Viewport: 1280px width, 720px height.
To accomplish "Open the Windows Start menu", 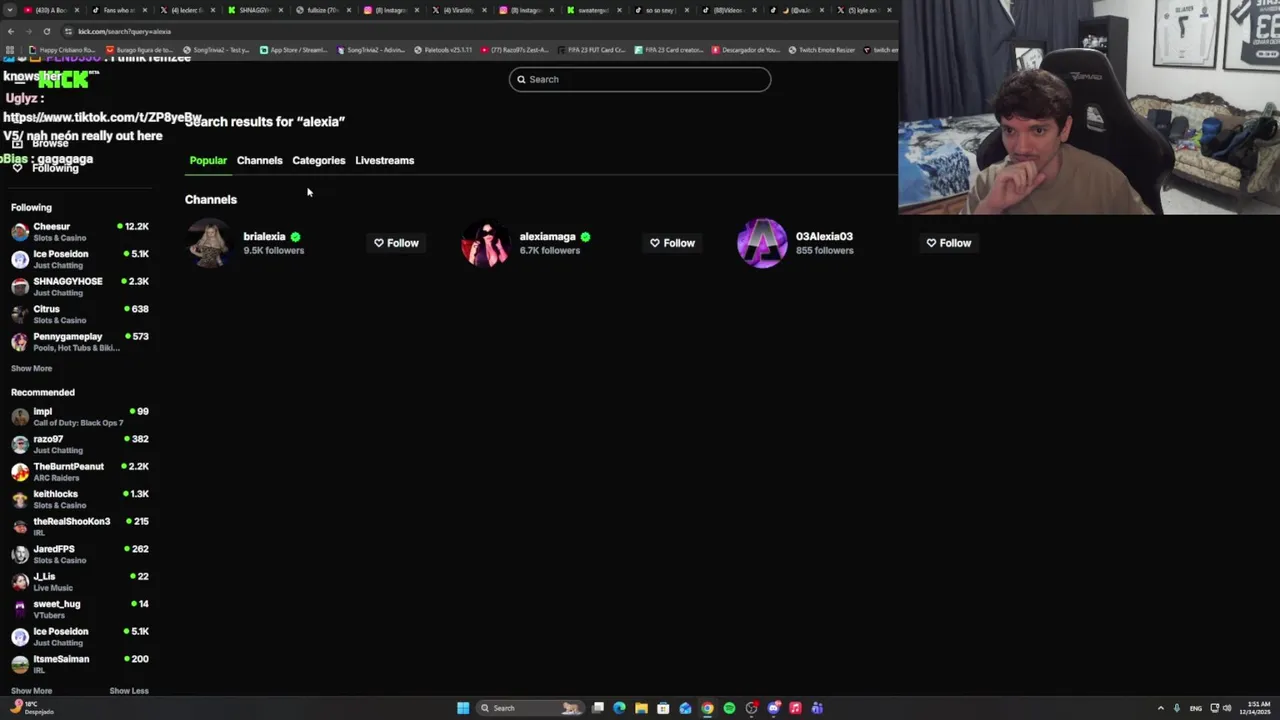I will pos(463,708).
